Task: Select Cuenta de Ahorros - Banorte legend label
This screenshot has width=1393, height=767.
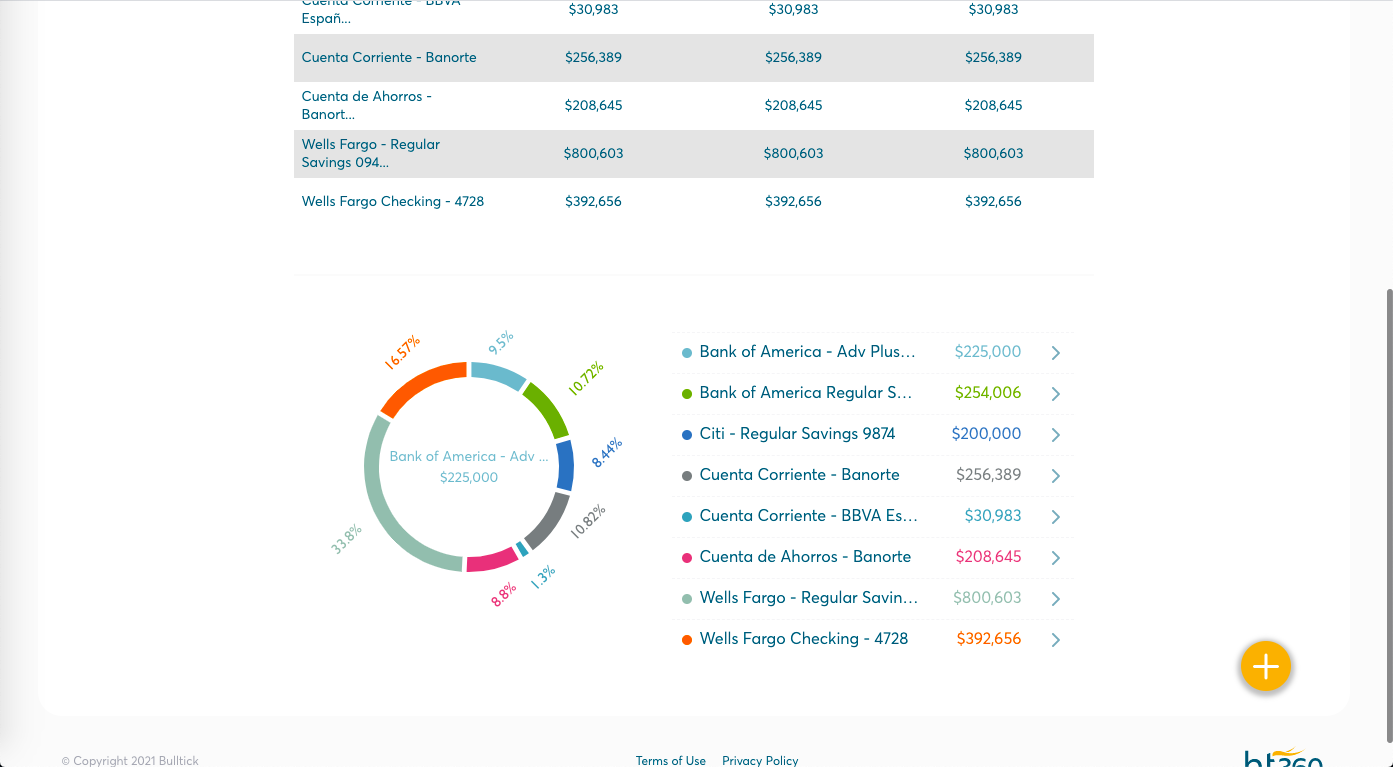Action: (805, 557)
